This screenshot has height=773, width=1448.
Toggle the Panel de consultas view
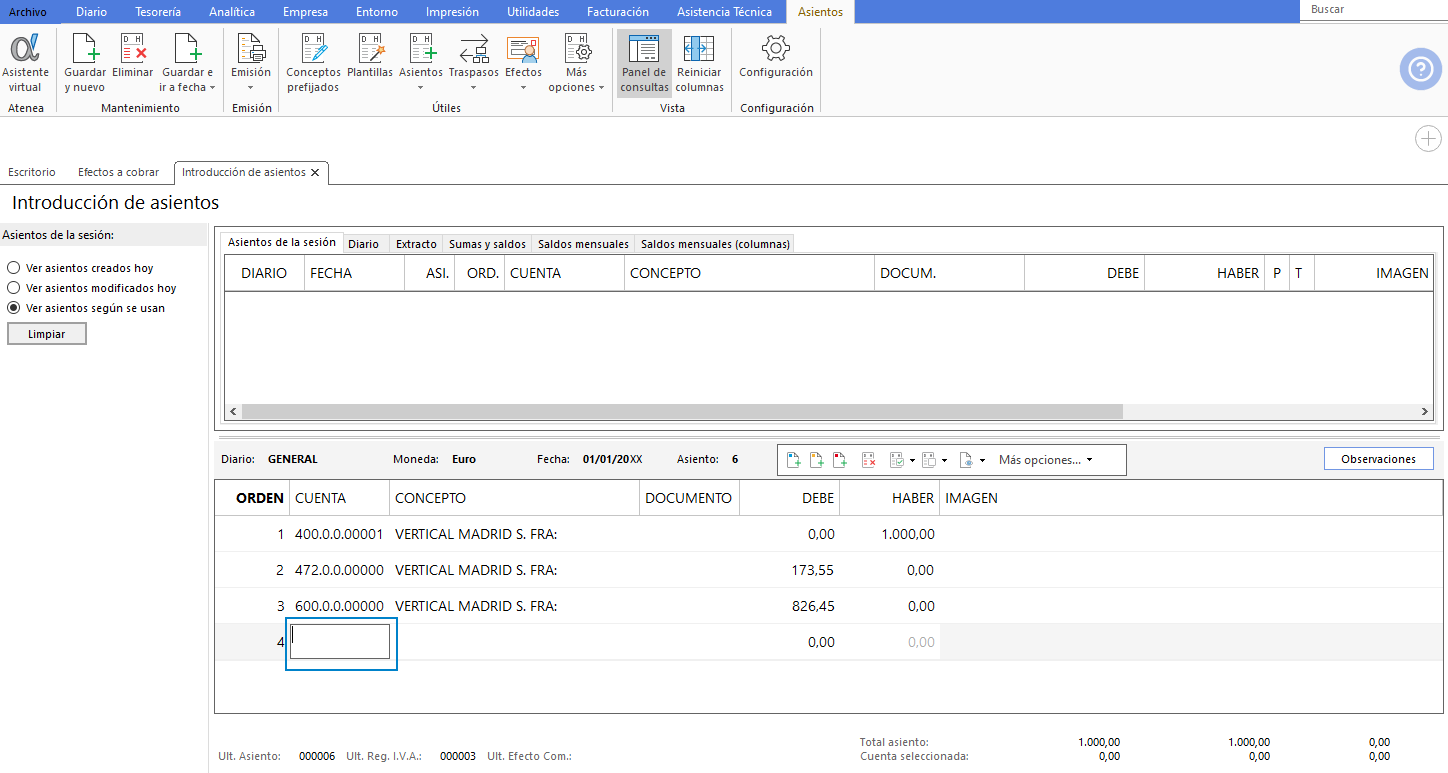point(644,62)
